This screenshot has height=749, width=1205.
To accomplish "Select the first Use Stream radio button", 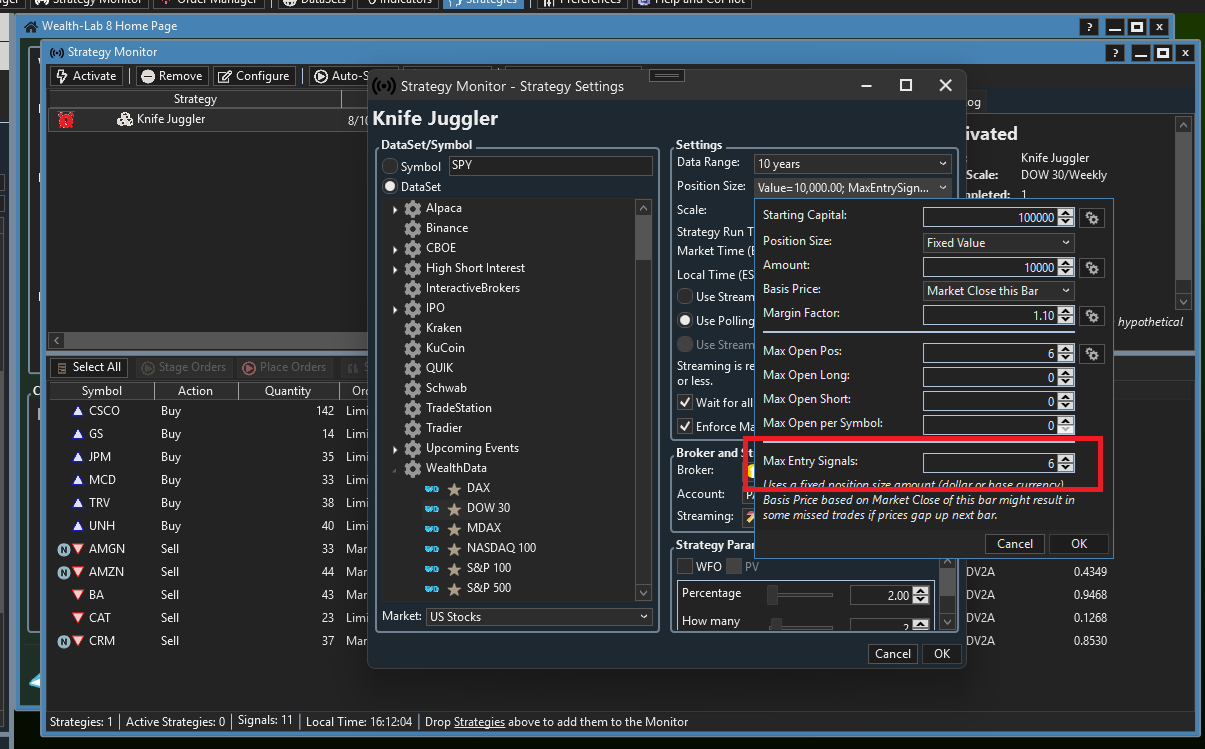I will [x=685, y=296].
